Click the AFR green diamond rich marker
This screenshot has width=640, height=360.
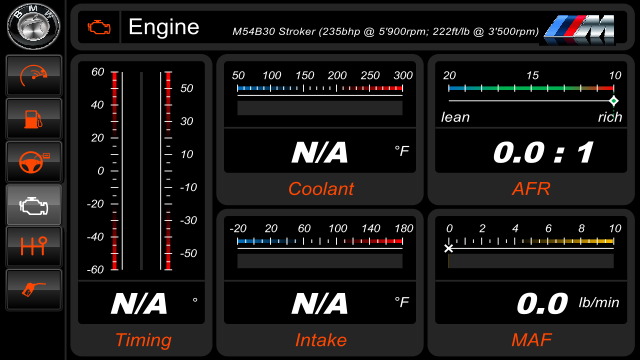[x=613, y=100]
